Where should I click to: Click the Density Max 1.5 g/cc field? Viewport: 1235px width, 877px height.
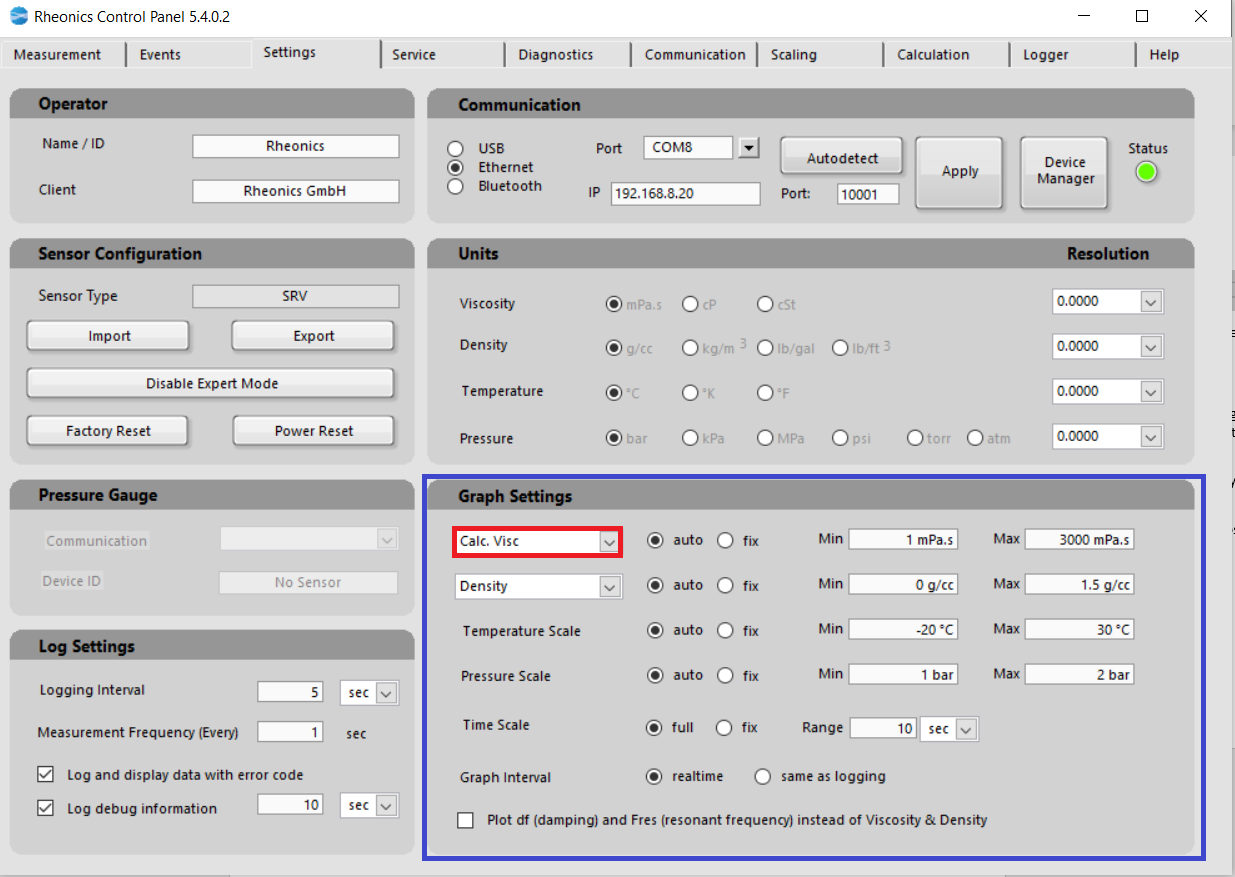pyautogui.click(x=1079, y=584)
